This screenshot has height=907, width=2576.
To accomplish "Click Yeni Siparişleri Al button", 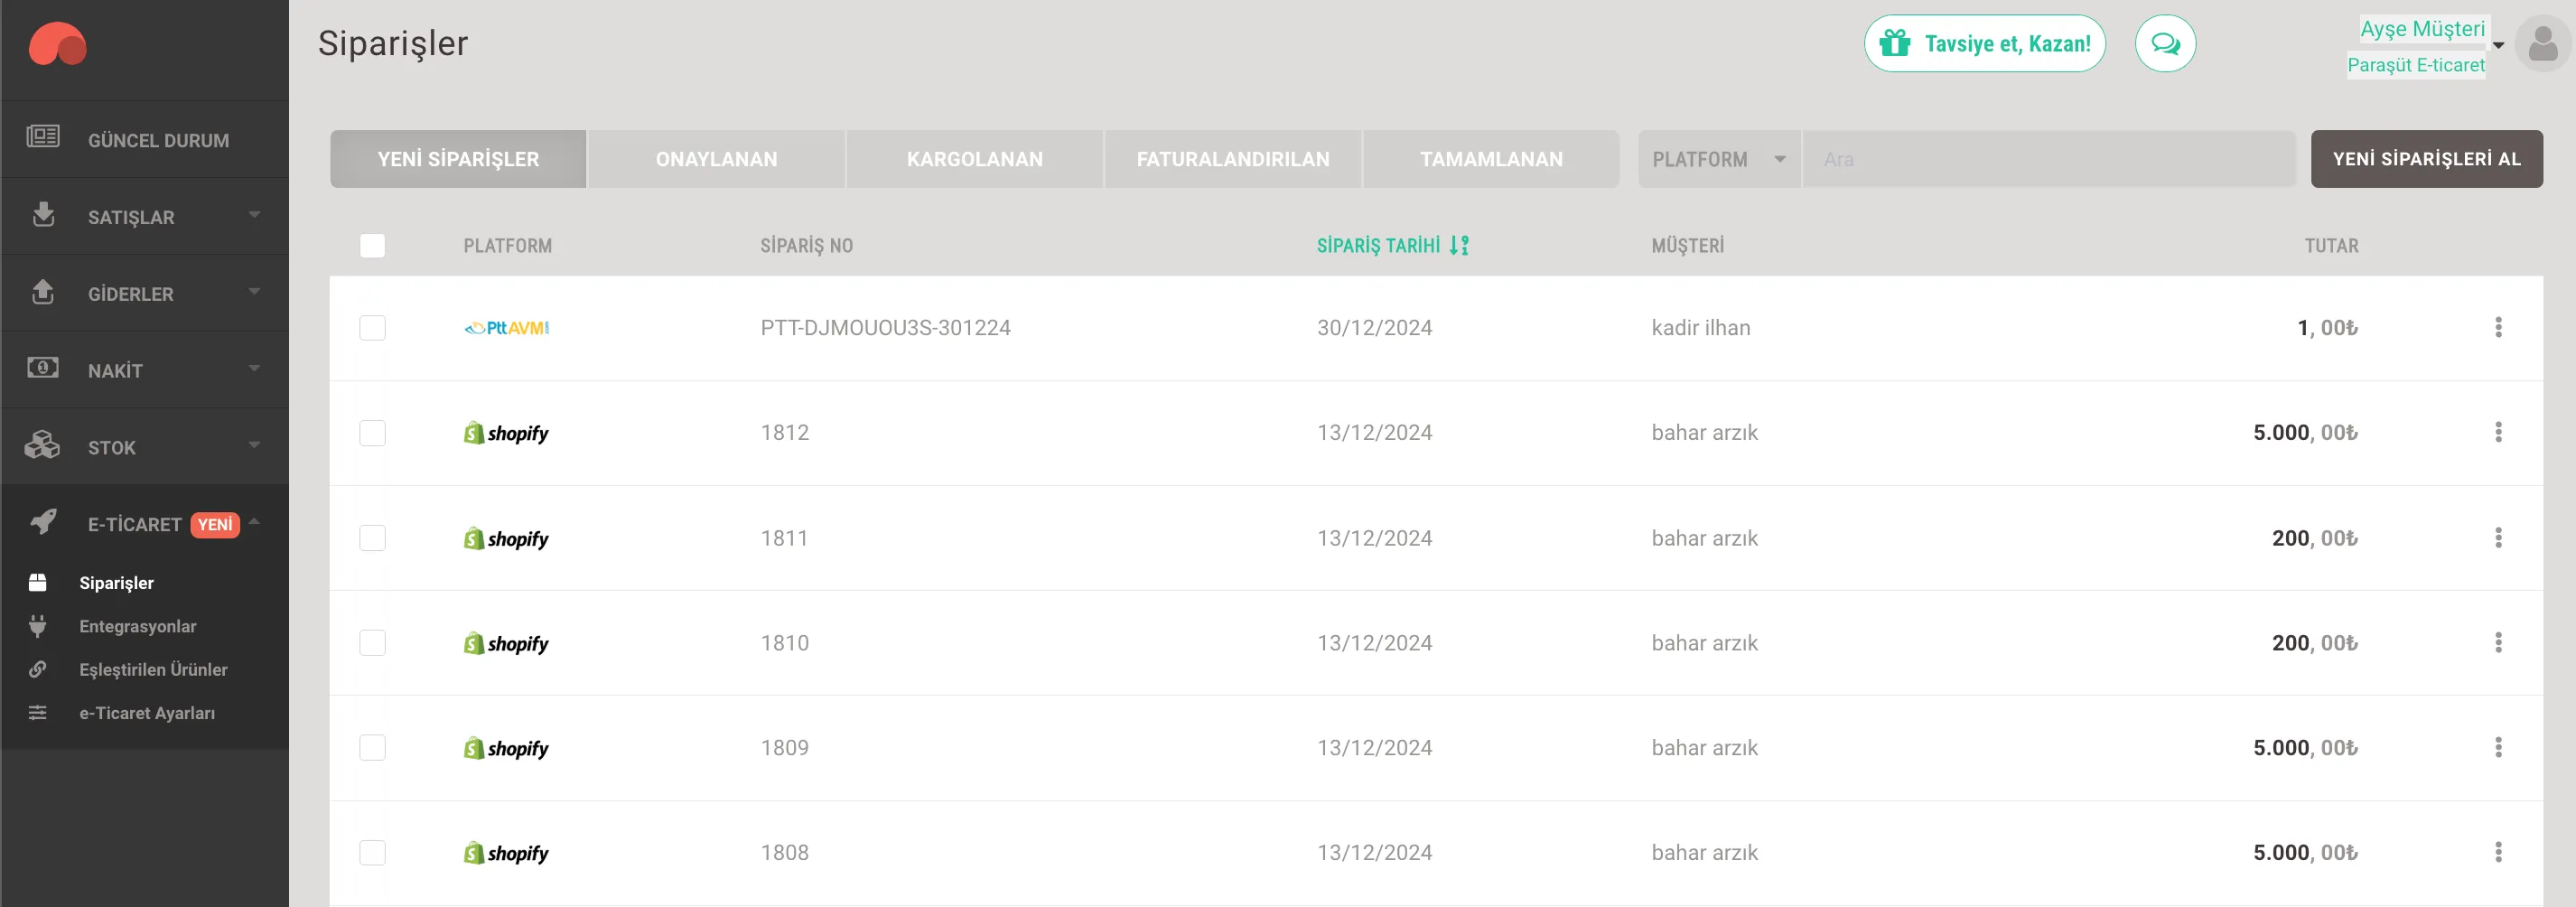I will click(2426, 159).
